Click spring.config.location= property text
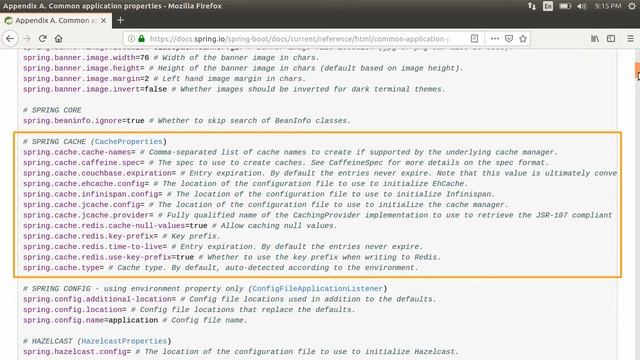Image resolution: width=640 pixels, height=360 pixels. [74, 310]
